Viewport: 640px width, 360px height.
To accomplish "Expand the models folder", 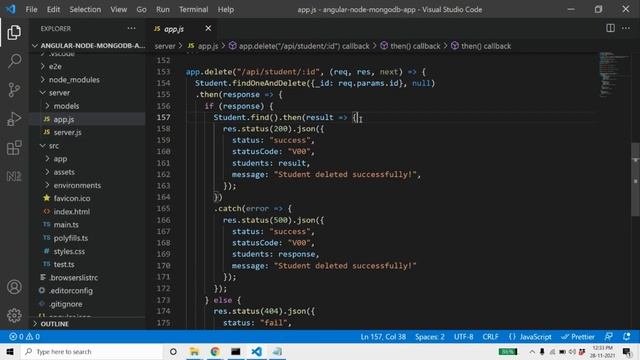I will pyautogui.click(x=66, y=106).
